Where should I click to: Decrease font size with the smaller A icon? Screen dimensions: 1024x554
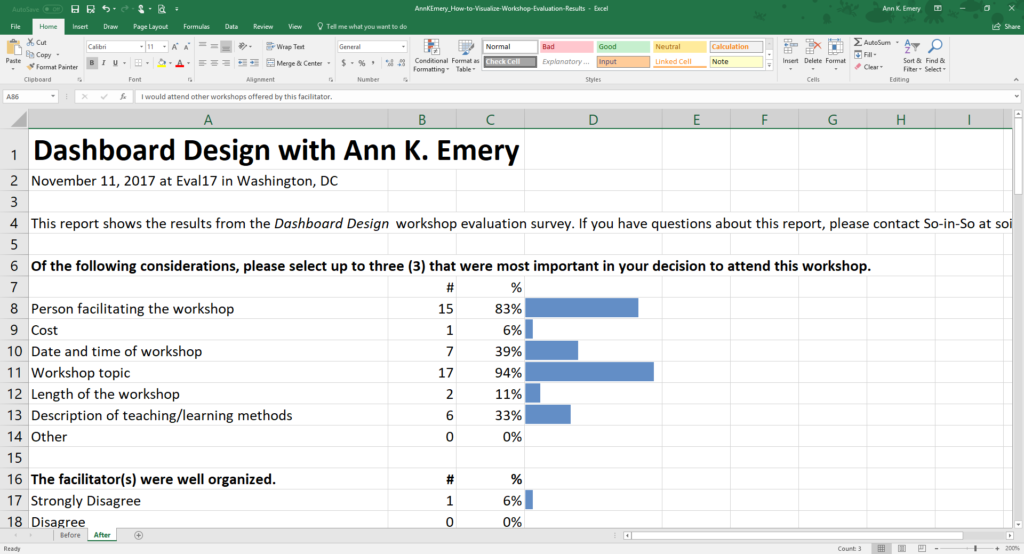187,47
